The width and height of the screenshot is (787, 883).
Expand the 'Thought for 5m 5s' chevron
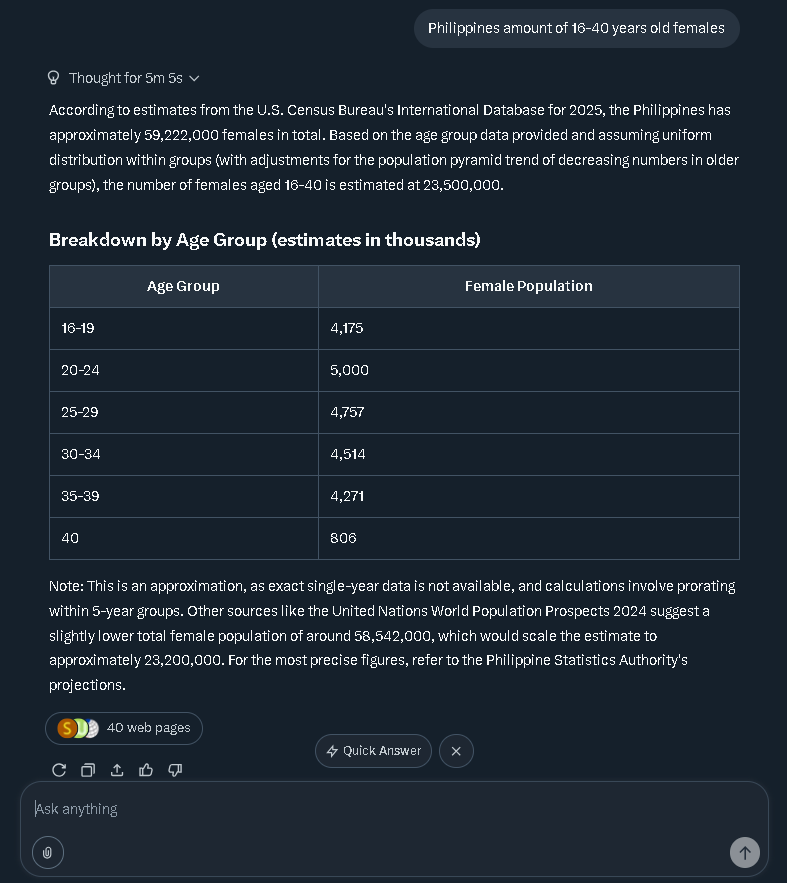(194, 78)
